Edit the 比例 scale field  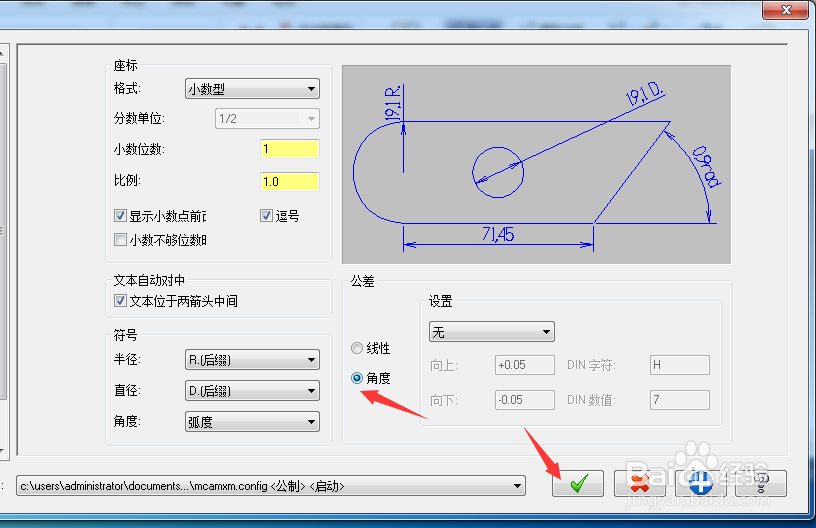click(289, 182)
